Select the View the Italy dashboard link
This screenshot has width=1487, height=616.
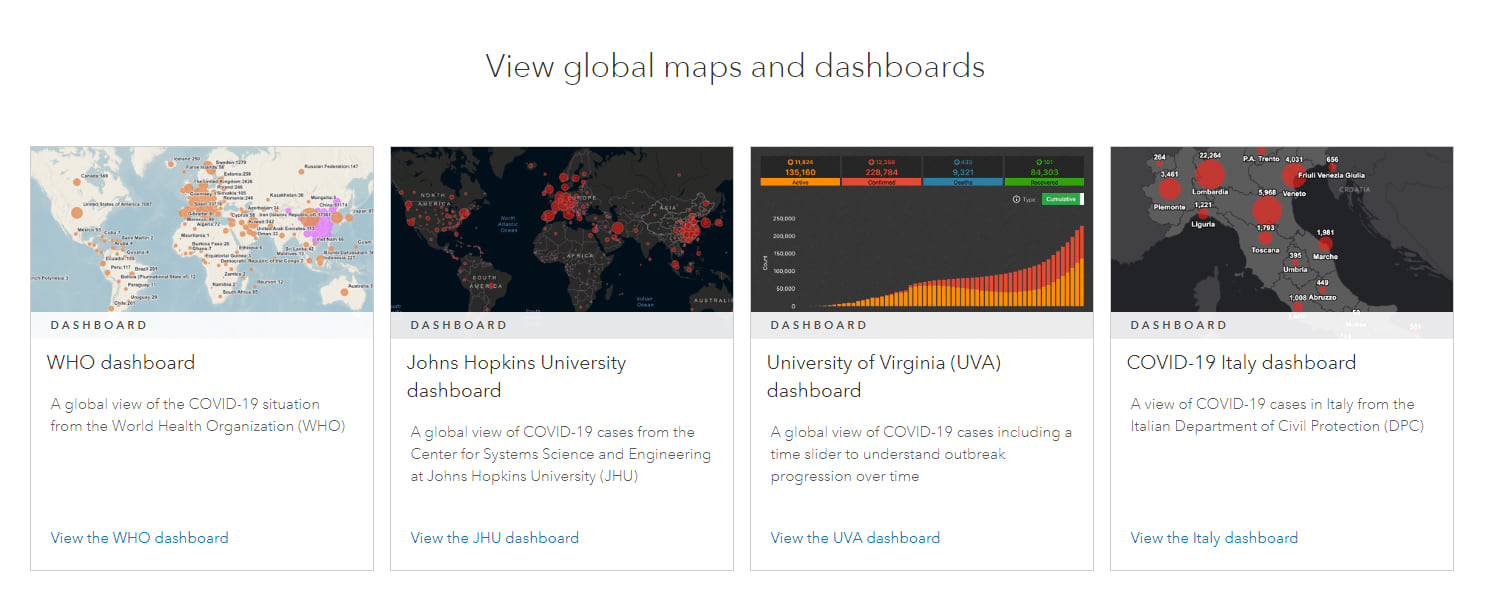[1214, 538]
